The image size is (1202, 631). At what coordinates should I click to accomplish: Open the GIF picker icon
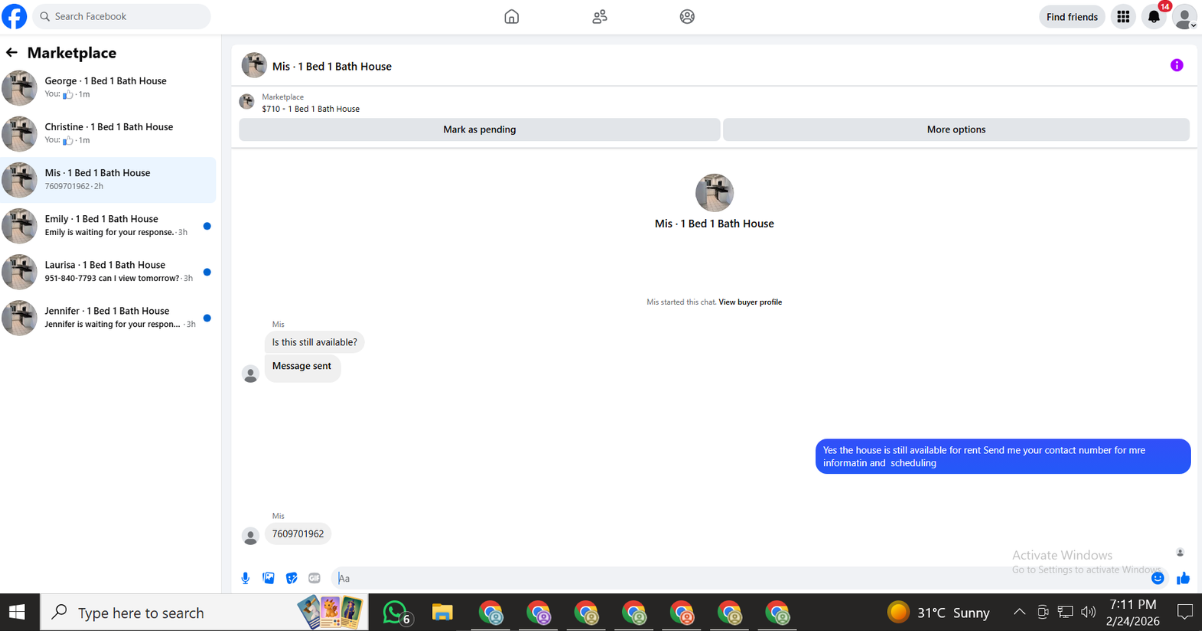tap(315, 578)
